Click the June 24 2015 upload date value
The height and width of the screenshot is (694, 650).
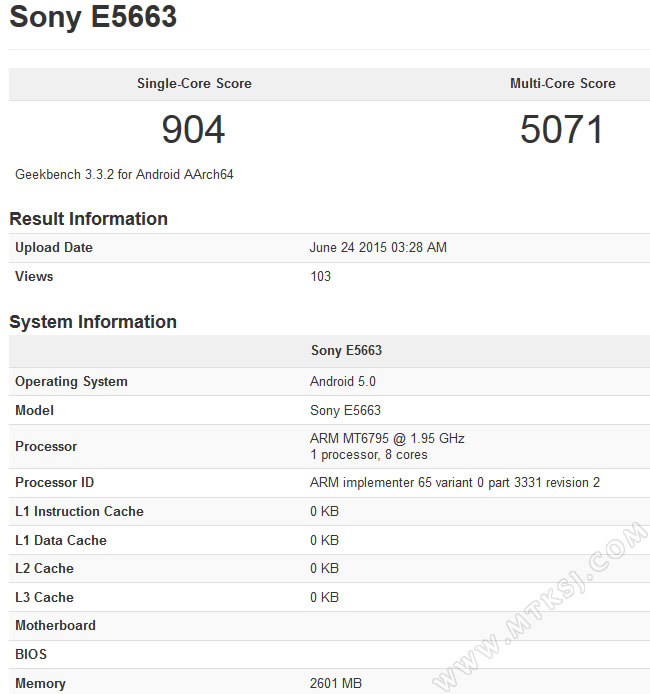pos(378,248)
